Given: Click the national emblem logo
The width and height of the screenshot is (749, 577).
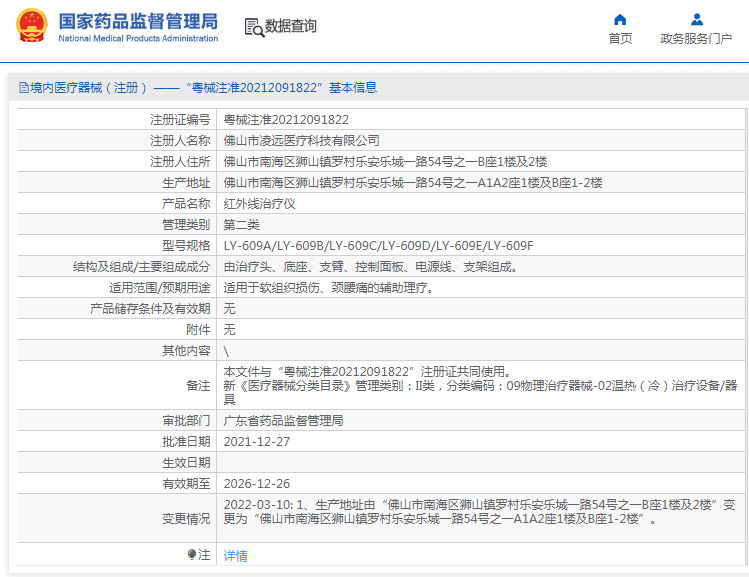Looking at the screenshot, I should point(32,27).
